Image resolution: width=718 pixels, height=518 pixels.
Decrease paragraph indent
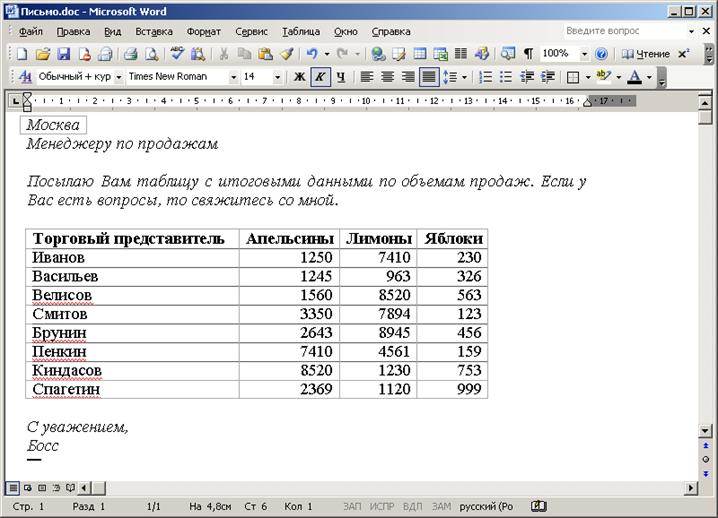[527, 77]
